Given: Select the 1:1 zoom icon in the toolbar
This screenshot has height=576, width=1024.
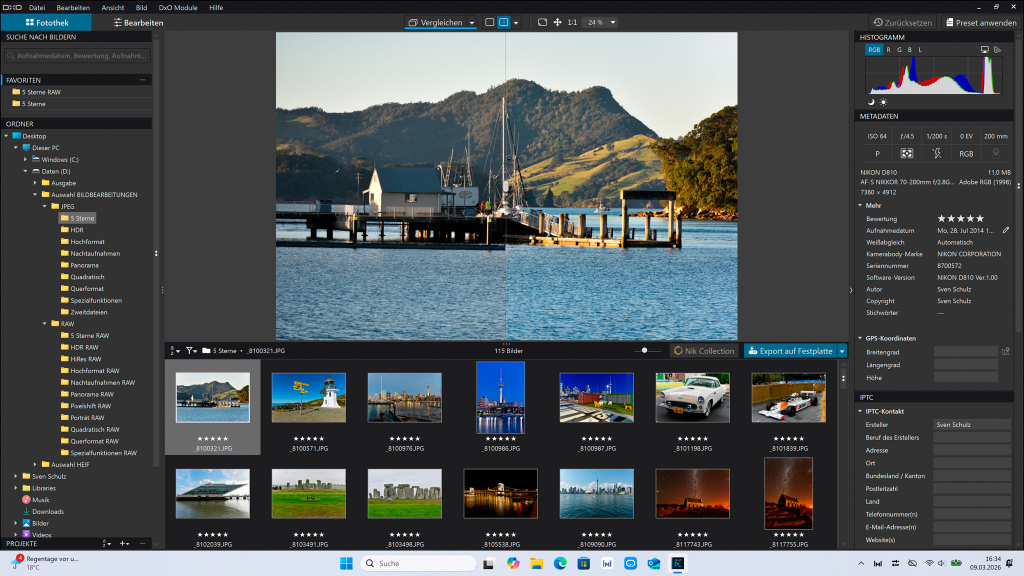Looking at the screenshot, I should [572, 22].
